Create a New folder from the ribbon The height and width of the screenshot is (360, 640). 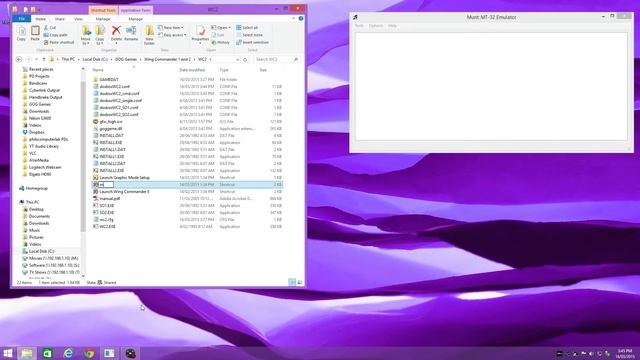149,35
